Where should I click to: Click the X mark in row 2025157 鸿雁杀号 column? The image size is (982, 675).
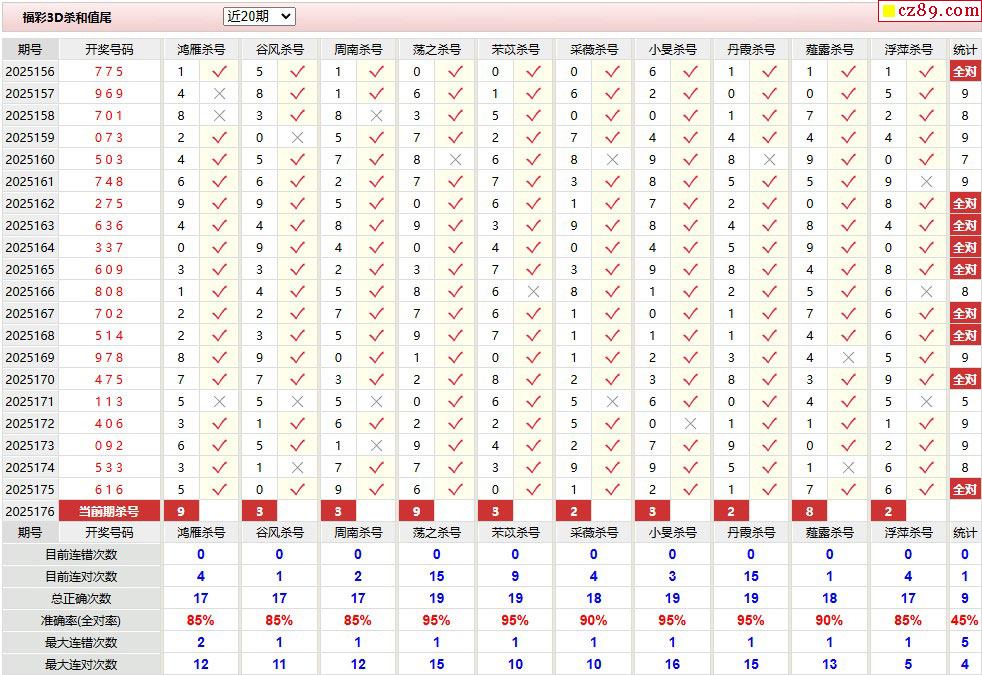click(219, 94)
